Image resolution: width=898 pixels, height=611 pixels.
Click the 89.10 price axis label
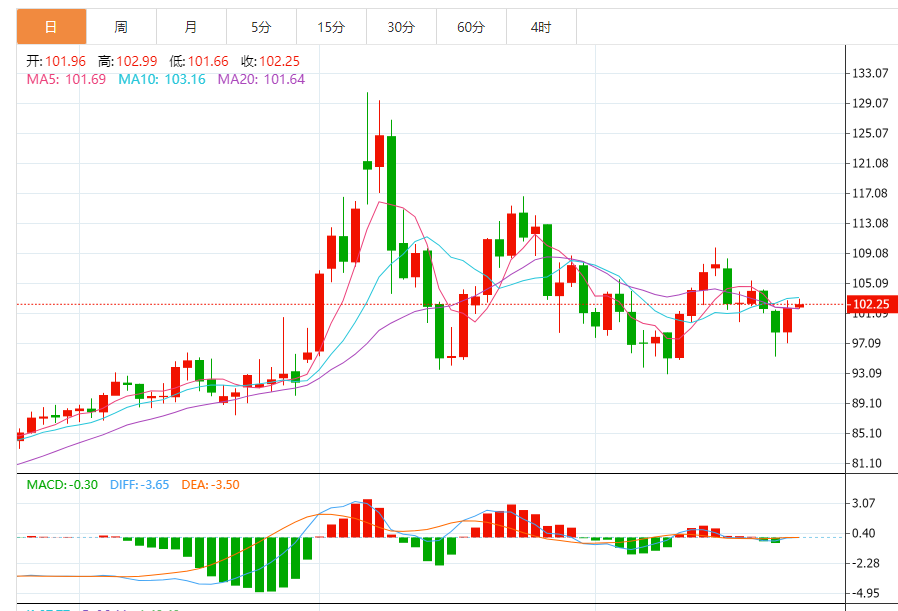click(867, 403)
